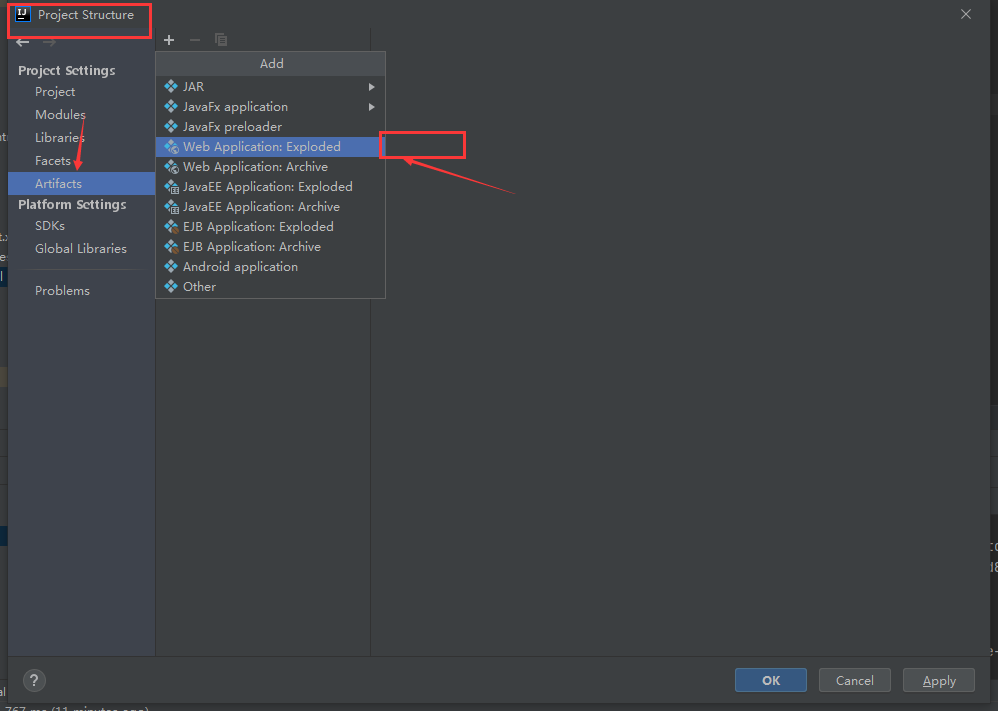Image resolution: width=998 pixels, height=711 pixels.
Task: Open the Project settings page
Action: point(81,92)
